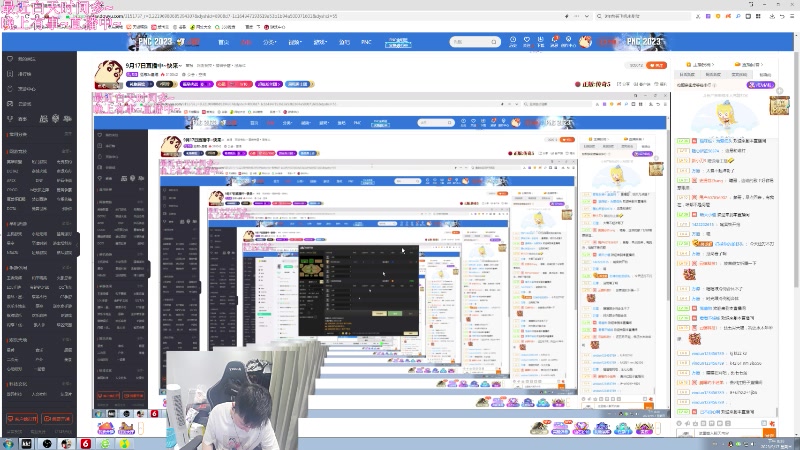Click the purple square extension icon in browser toolbar
Image resolution: width=800 pixels, height=450 pixels.
pos(708,16)
